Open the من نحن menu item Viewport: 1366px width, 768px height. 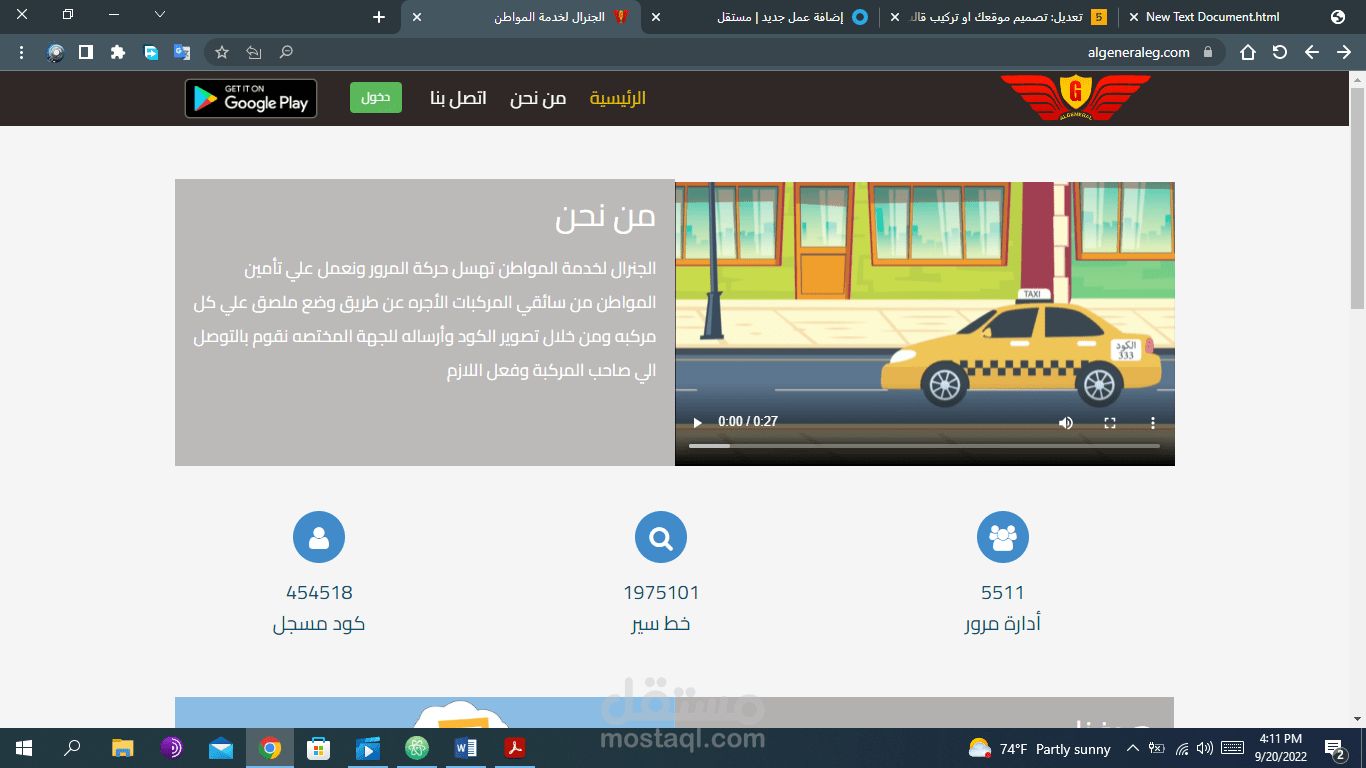tap(538, 98)
